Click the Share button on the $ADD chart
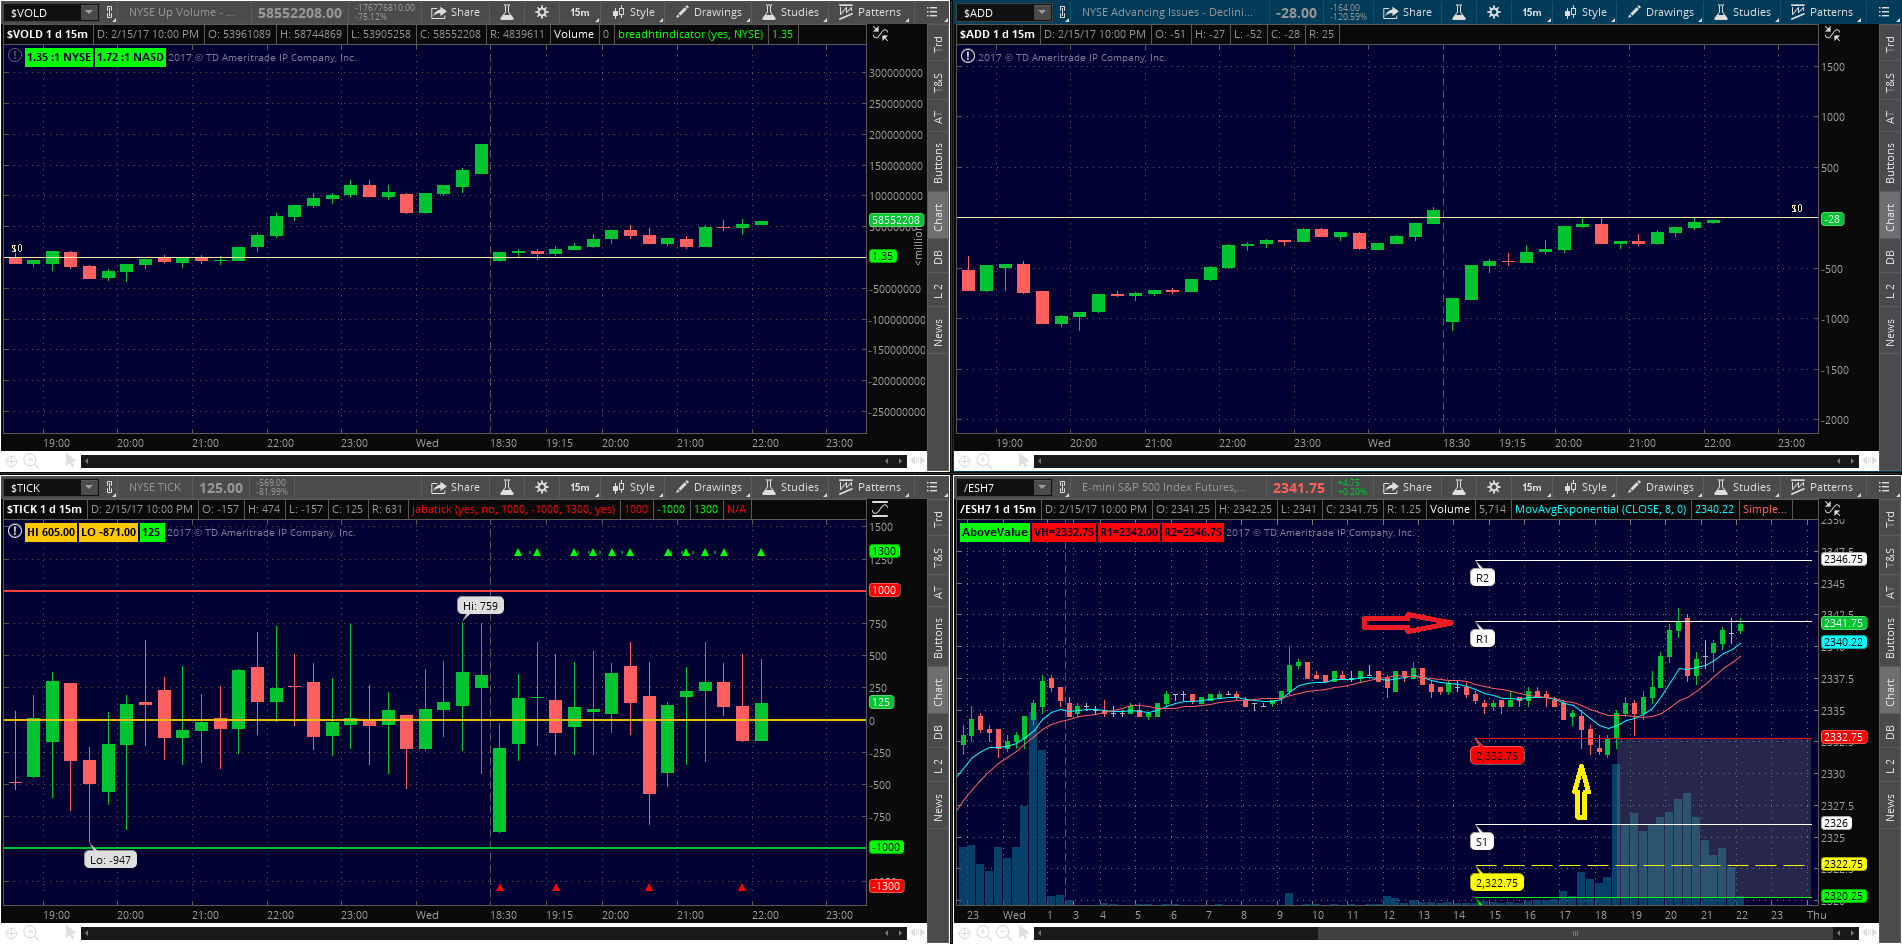The image size is (1902, 944). click(1408, 12)
